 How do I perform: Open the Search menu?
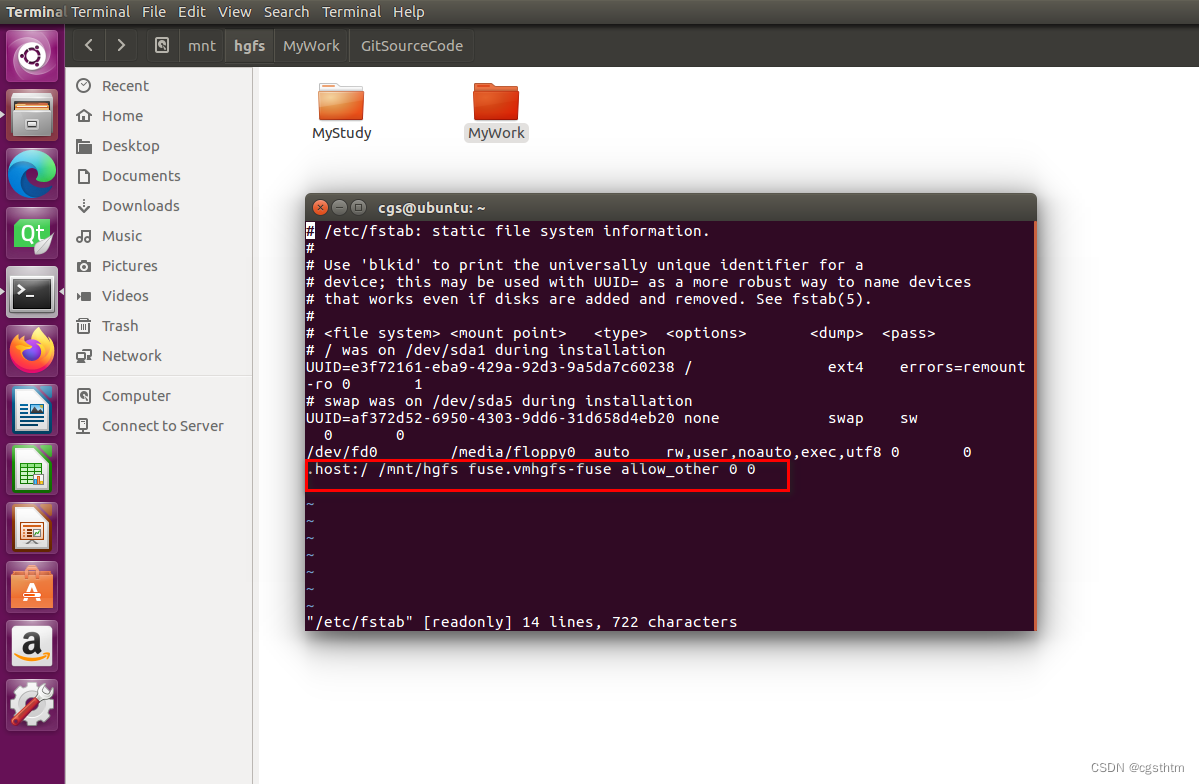286,11
